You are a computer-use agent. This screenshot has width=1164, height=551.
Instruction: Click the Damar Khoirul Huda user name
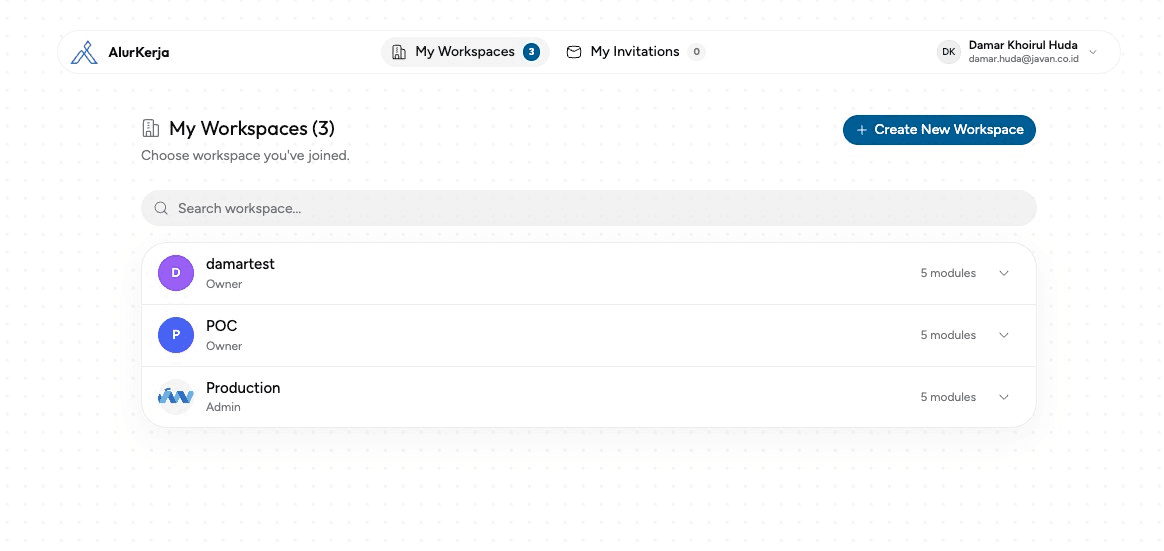1023,45
